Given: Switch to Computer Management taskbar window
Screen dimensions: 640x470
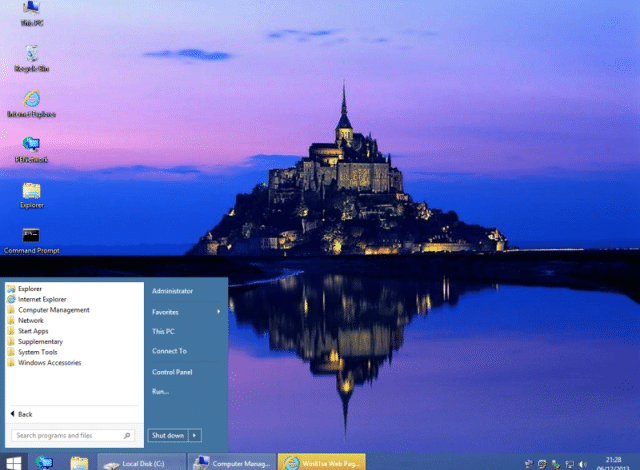Looking at the screenshot, I should pyautogui.click(x=232, y=463).
